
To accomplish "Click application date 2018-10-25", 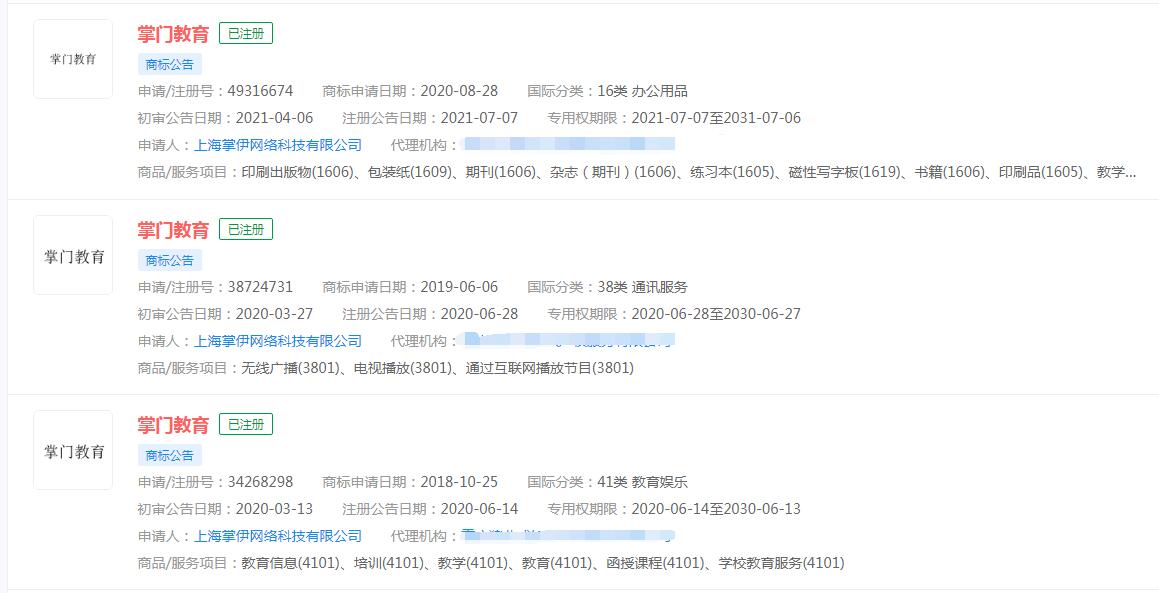I will click(x=459, y=482).
